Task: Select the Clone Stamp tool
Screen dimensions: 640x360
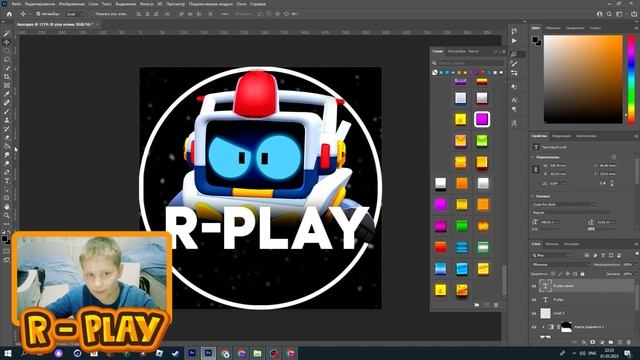Action: point(7,120)
